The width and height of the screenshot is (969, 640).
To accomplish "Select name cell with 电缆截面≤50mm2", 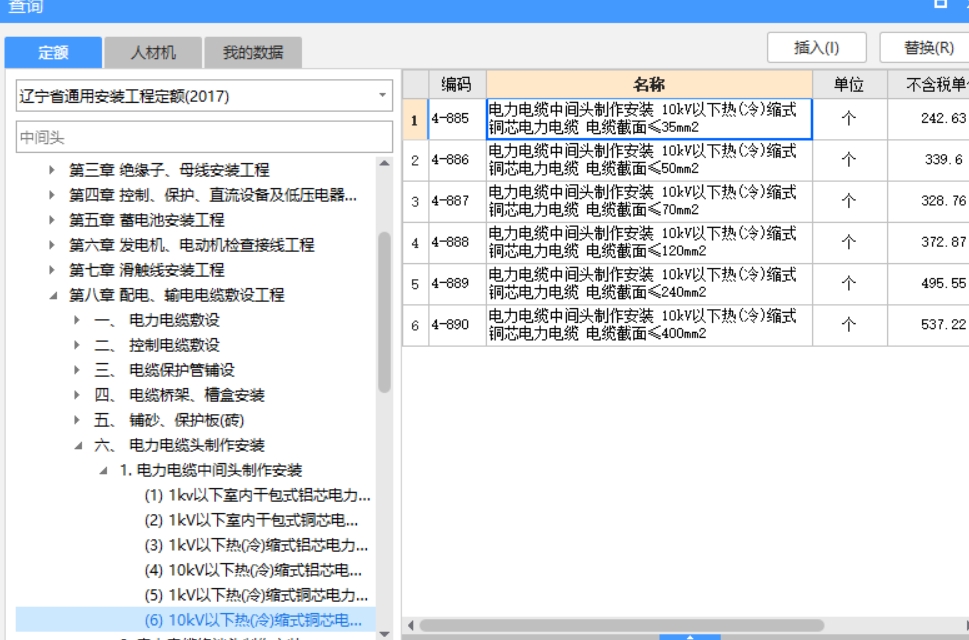I will (x=649, y=160).
